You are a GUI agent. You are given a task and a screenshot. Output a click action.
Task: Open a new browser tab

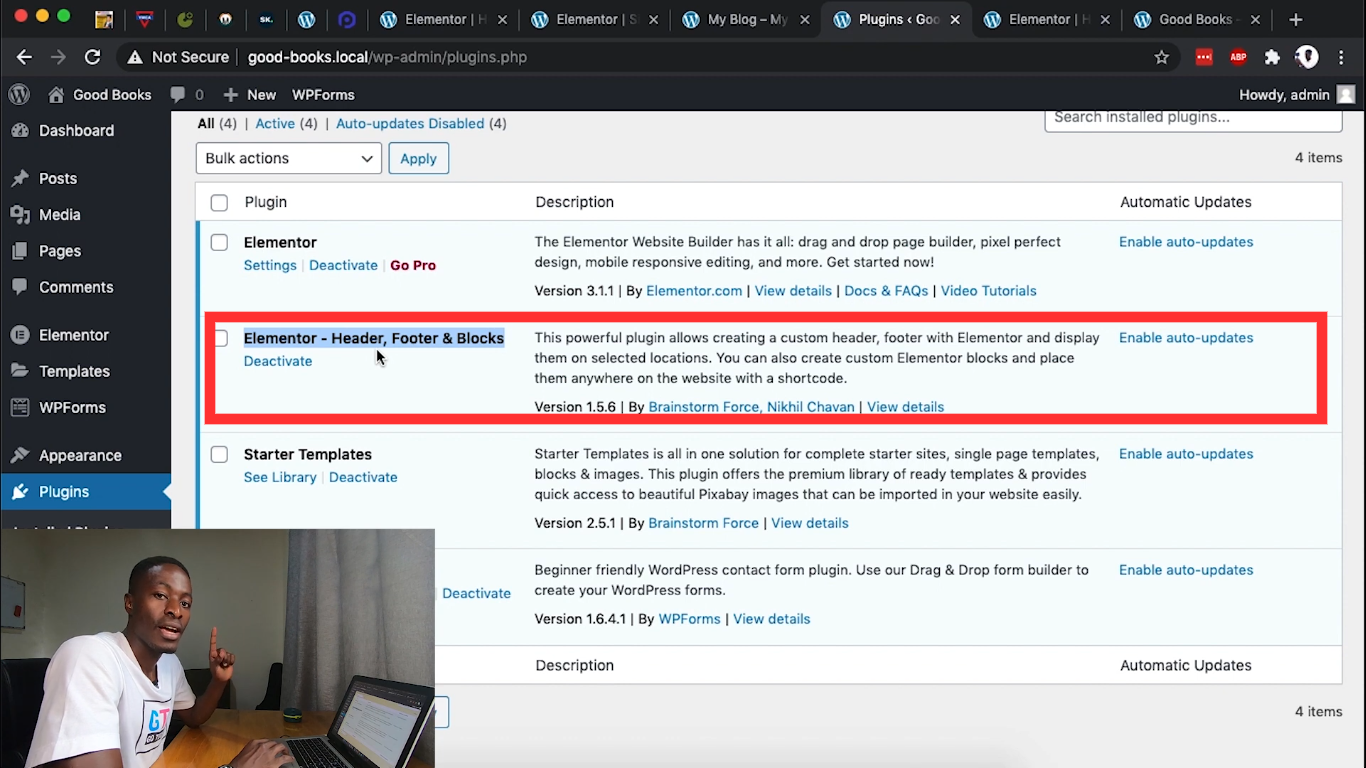[1296, 19]
